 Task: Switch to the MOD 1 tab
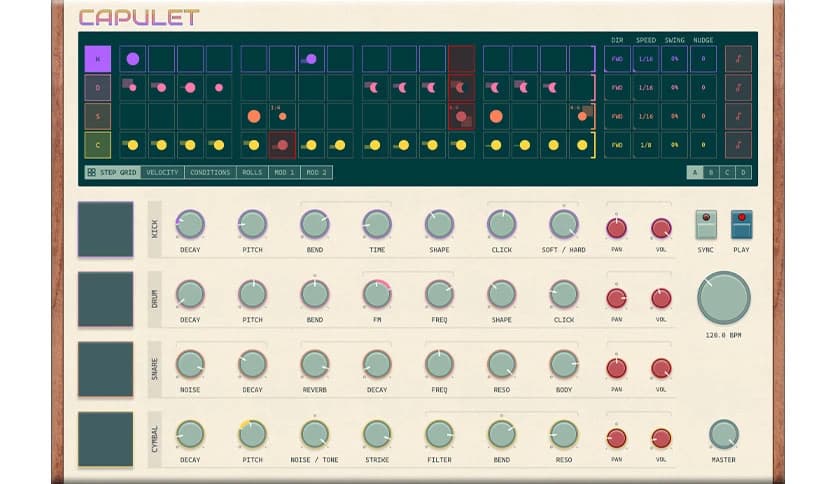(x=284, y=172)
